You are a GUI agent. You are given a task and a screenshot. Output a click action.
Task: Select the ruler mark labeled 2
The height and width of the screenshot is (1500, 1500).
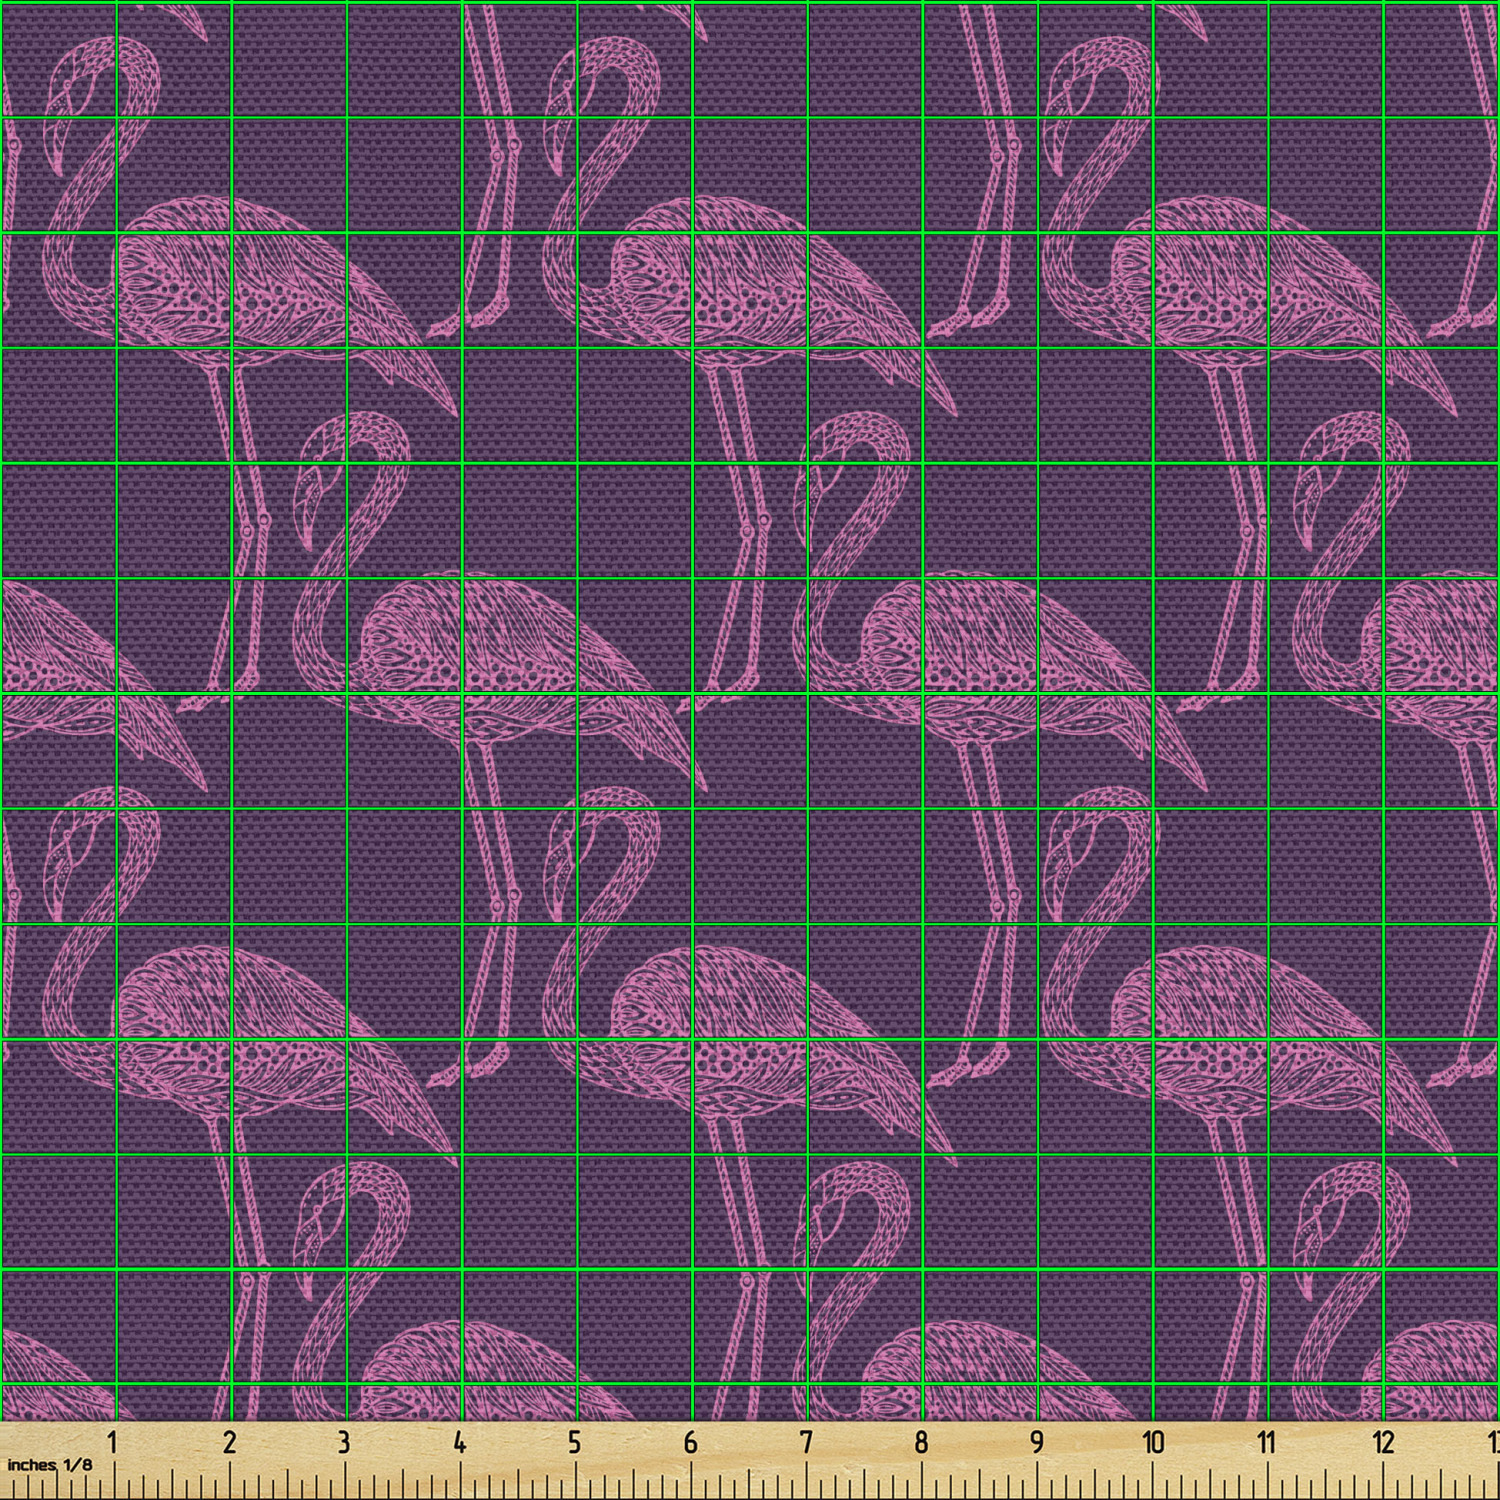[230, 1443]
